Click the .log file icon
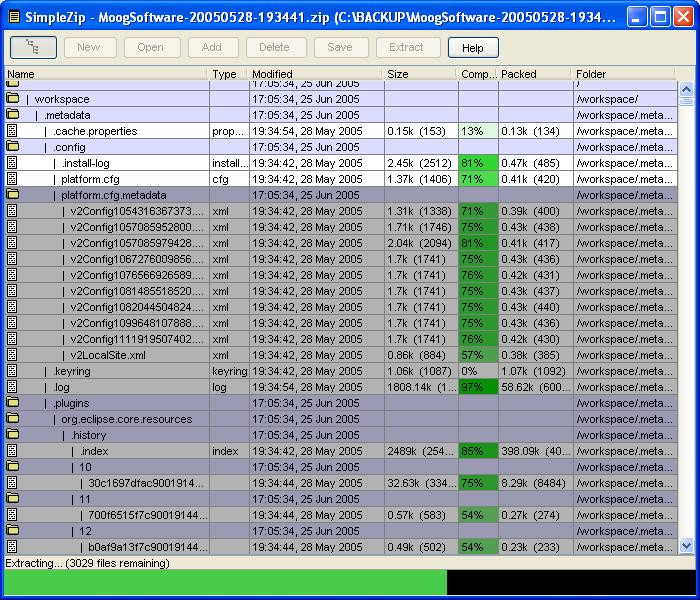Screen dimensions: 700x600 coord(12,387)
